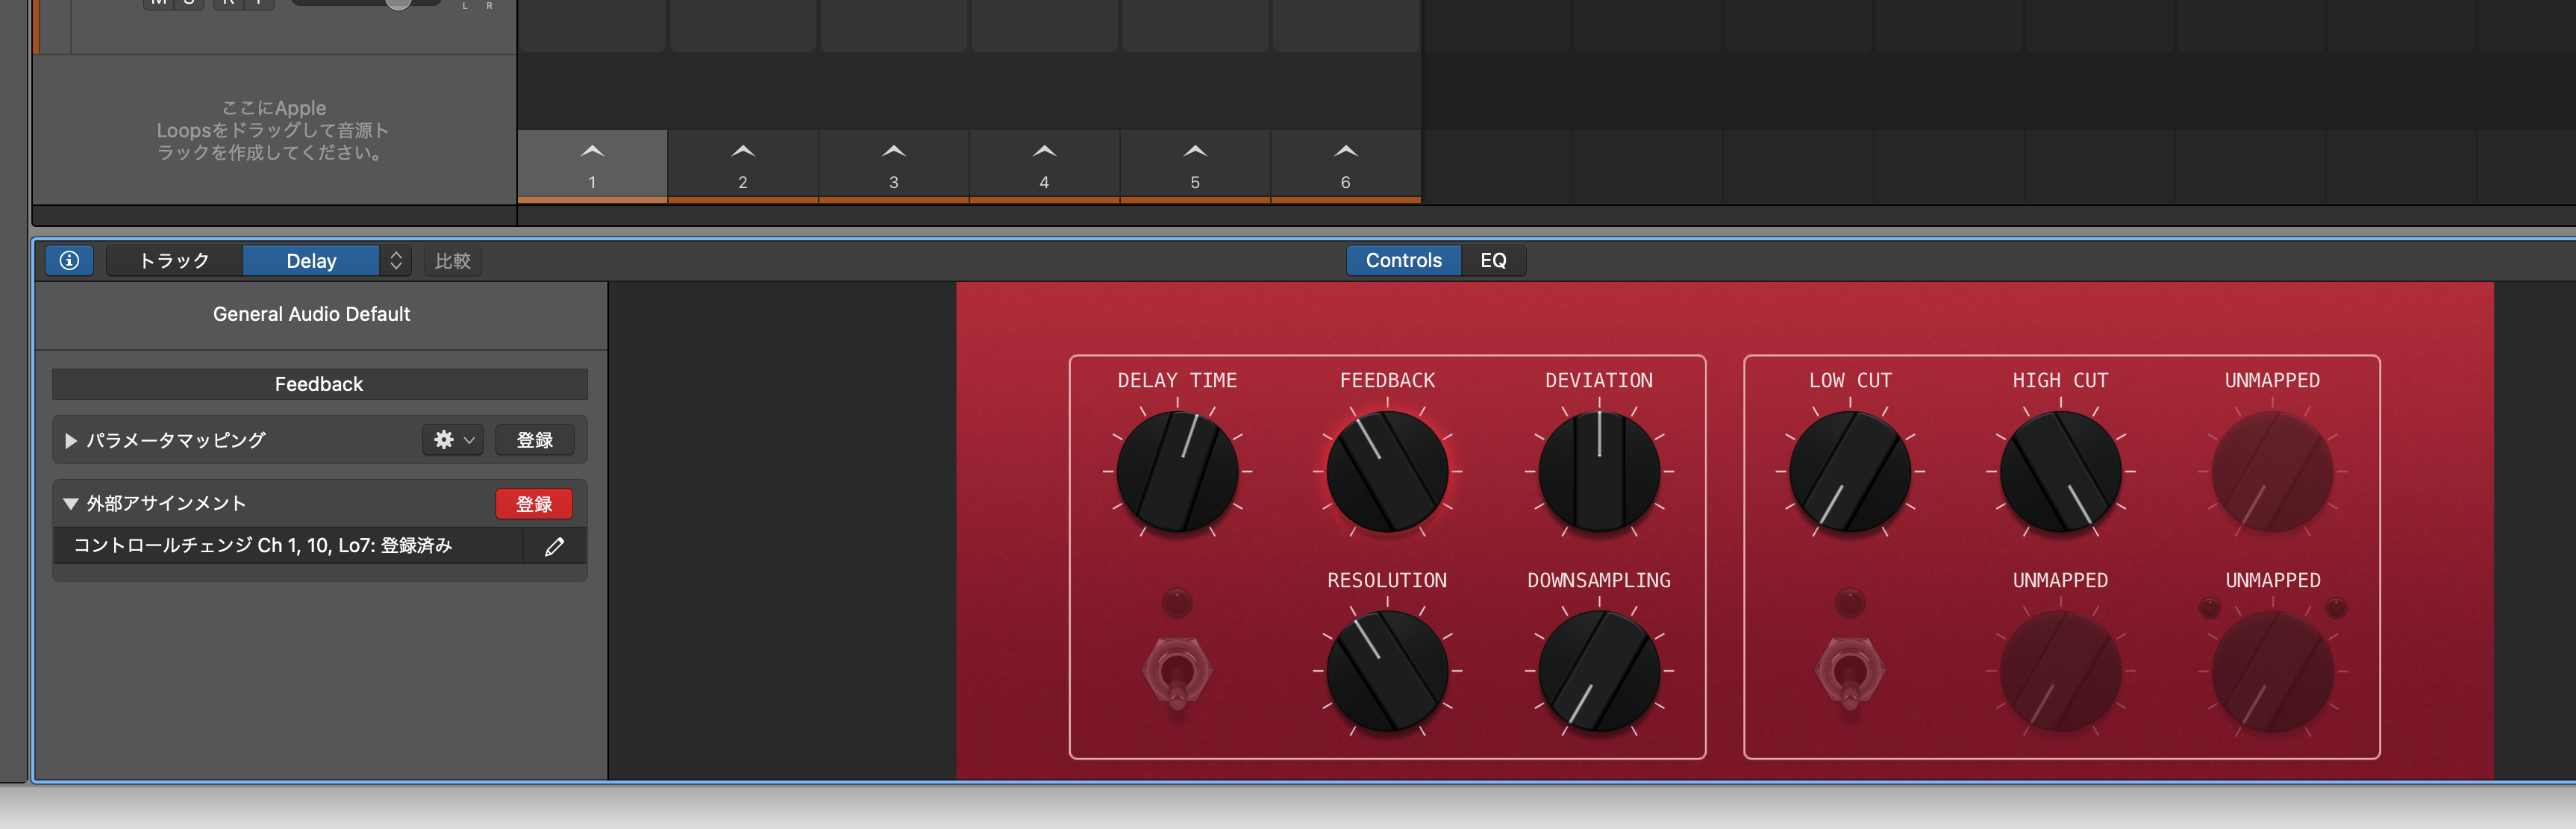The height and width of the screenshot is (829, 2576).
Task: Switch to the Controls view
Action: pos(1403,260)
